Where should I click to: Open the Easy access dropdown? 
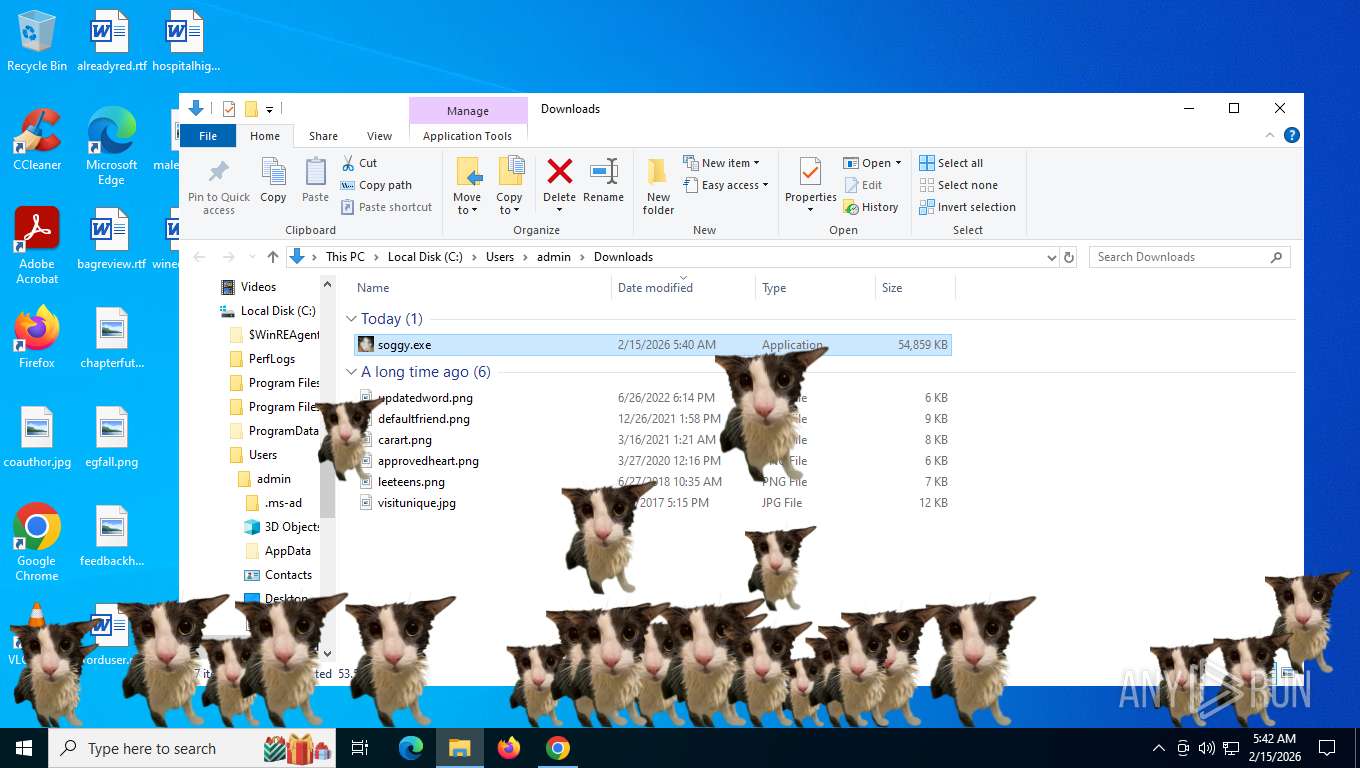tap(727, 185)
